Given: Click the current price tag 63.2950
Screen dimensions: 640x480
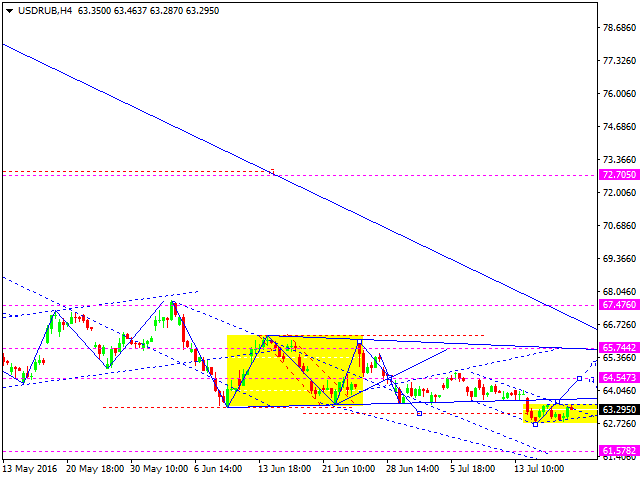Looking at the screenshot, I should (619, 409).
